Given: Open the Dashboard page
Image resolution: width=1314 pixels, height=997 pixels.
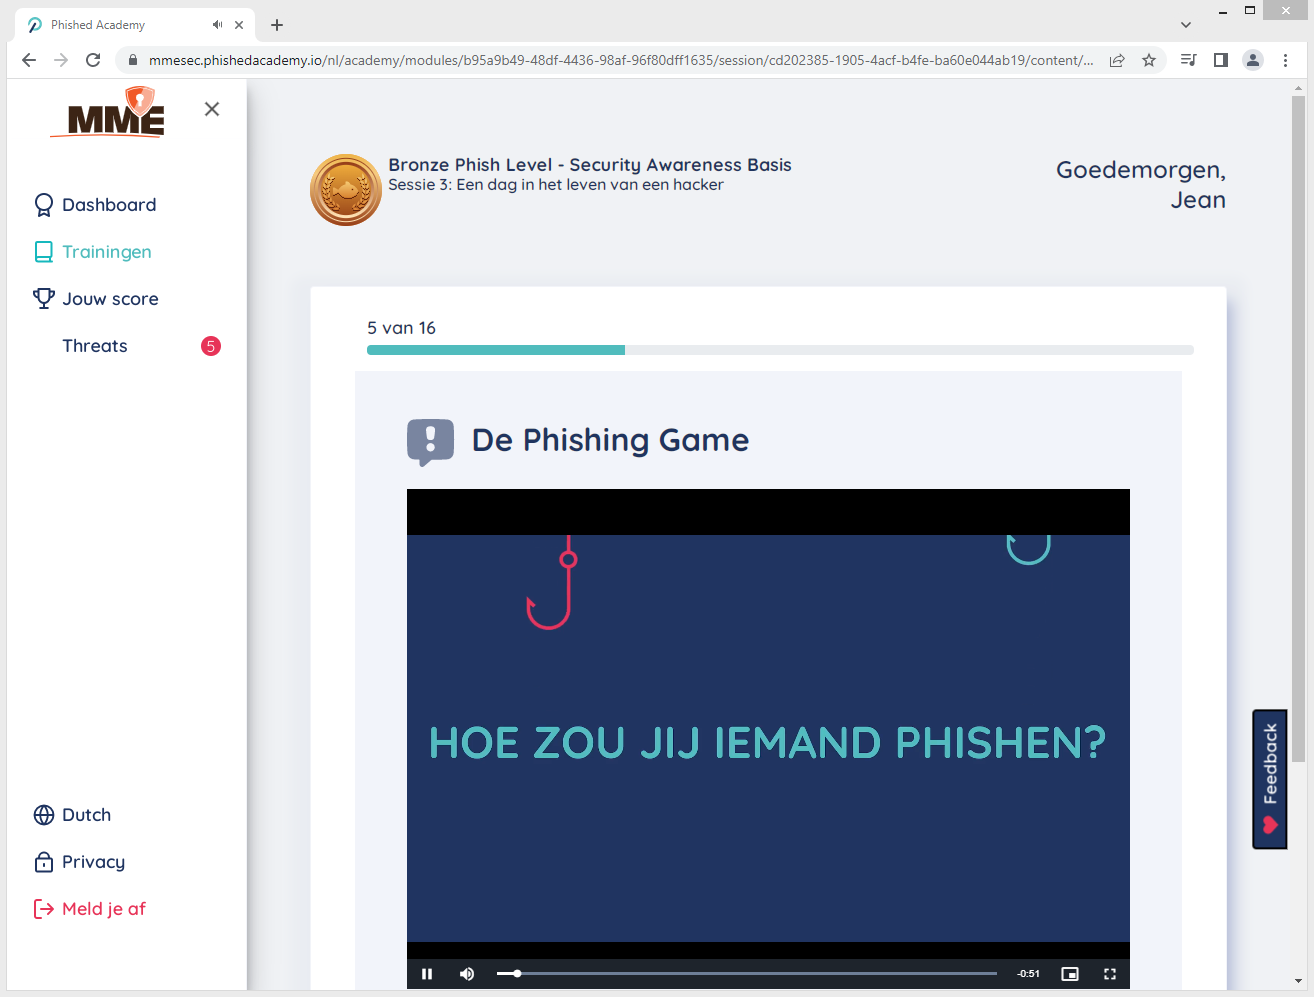Looking at the screenshot, I should pos(108,205).
